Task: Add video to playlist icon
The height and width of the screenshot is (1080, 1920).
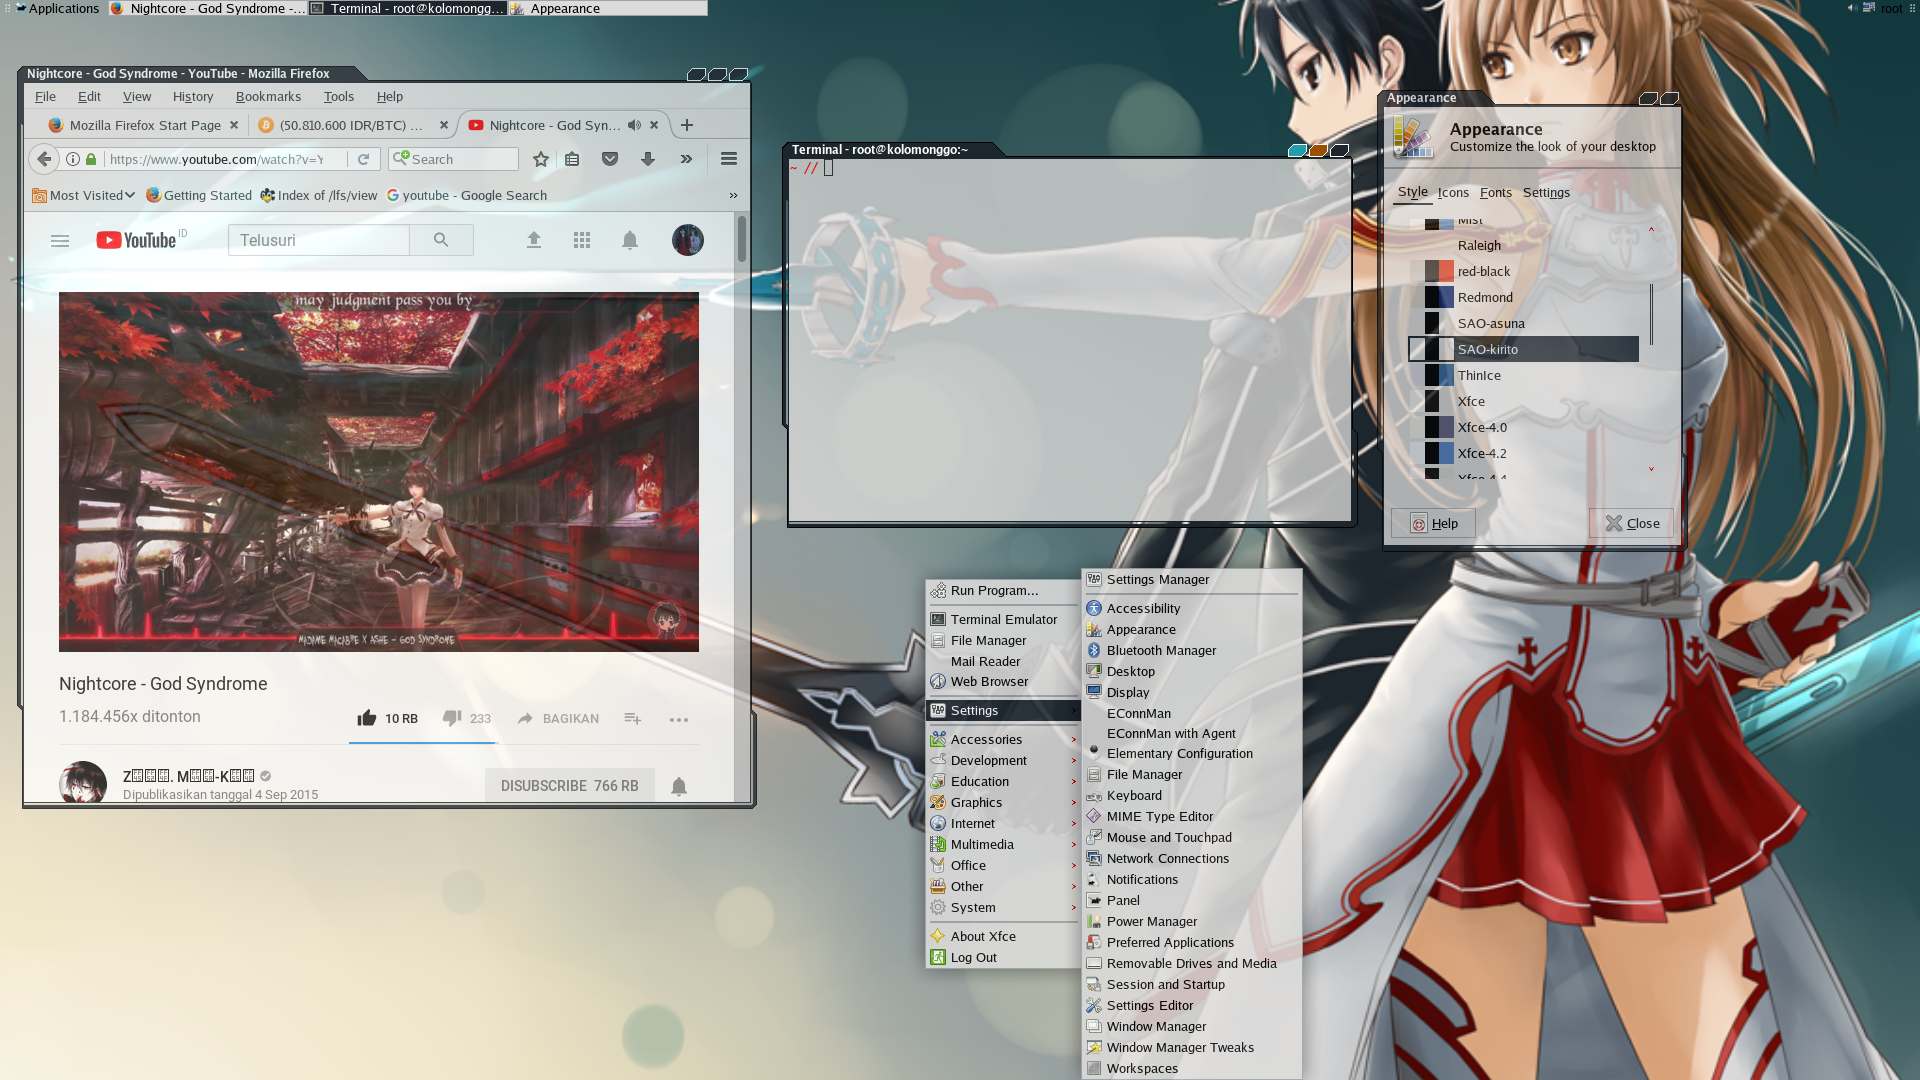Action: pos(633,718)
